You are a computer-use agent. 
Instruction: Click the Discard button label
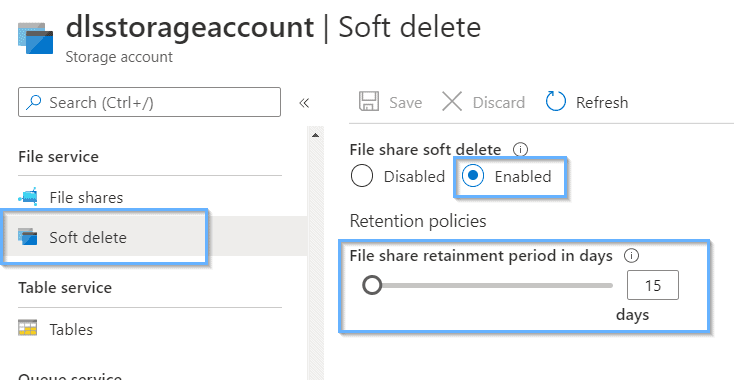pyautogui.click(x=499, y=102)
